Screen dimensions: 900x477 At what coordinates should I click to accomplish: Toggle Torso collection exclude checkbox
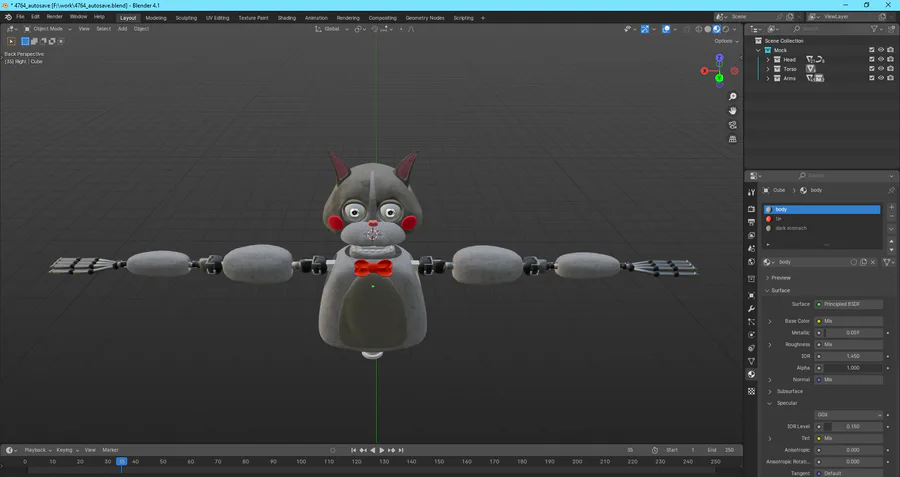(872, 68)
